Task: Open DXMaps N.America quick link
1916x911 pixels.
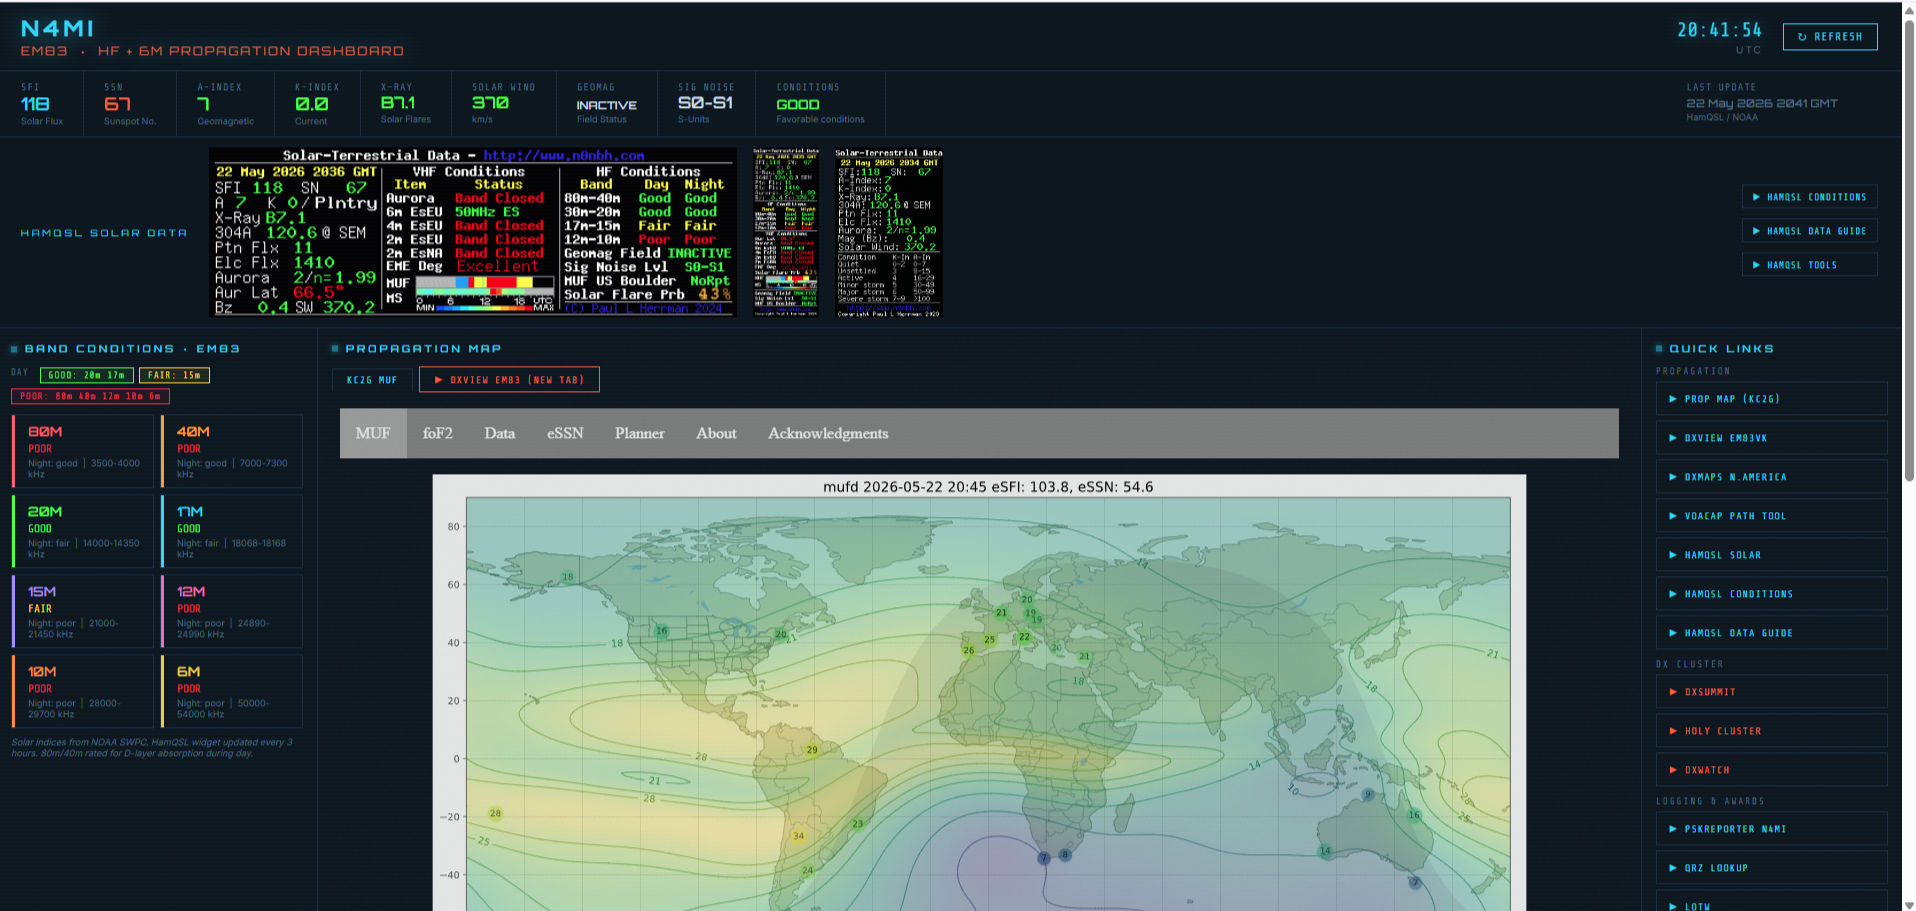Action: click(1771, 477)
